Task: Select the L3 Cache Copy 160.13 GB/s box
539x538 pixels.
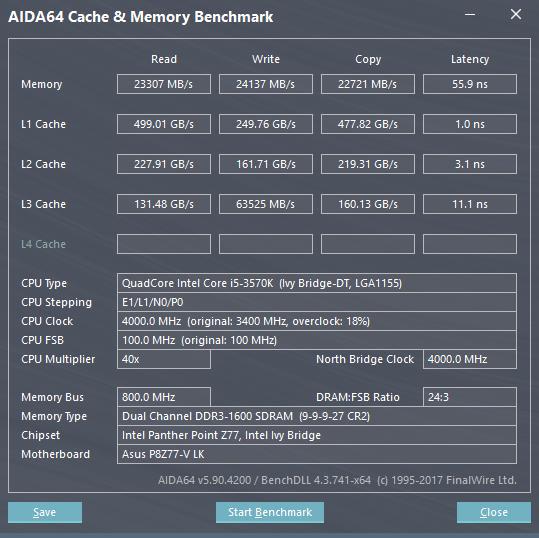Action: click(368, 204)
